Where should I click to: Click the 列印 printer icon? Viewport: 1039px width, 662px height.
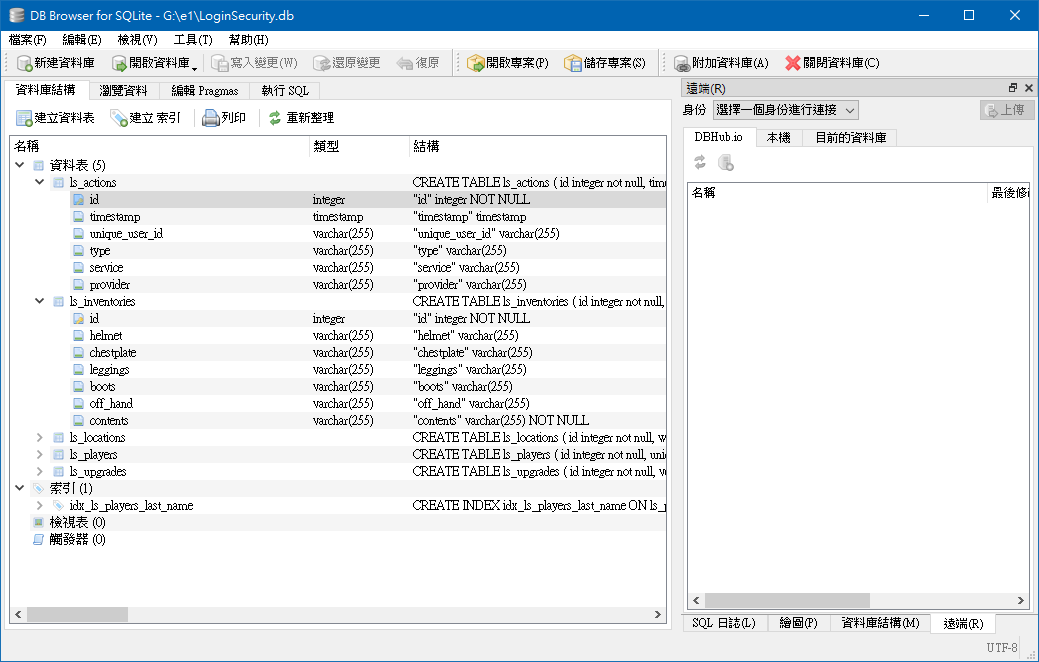coord(211,118)
